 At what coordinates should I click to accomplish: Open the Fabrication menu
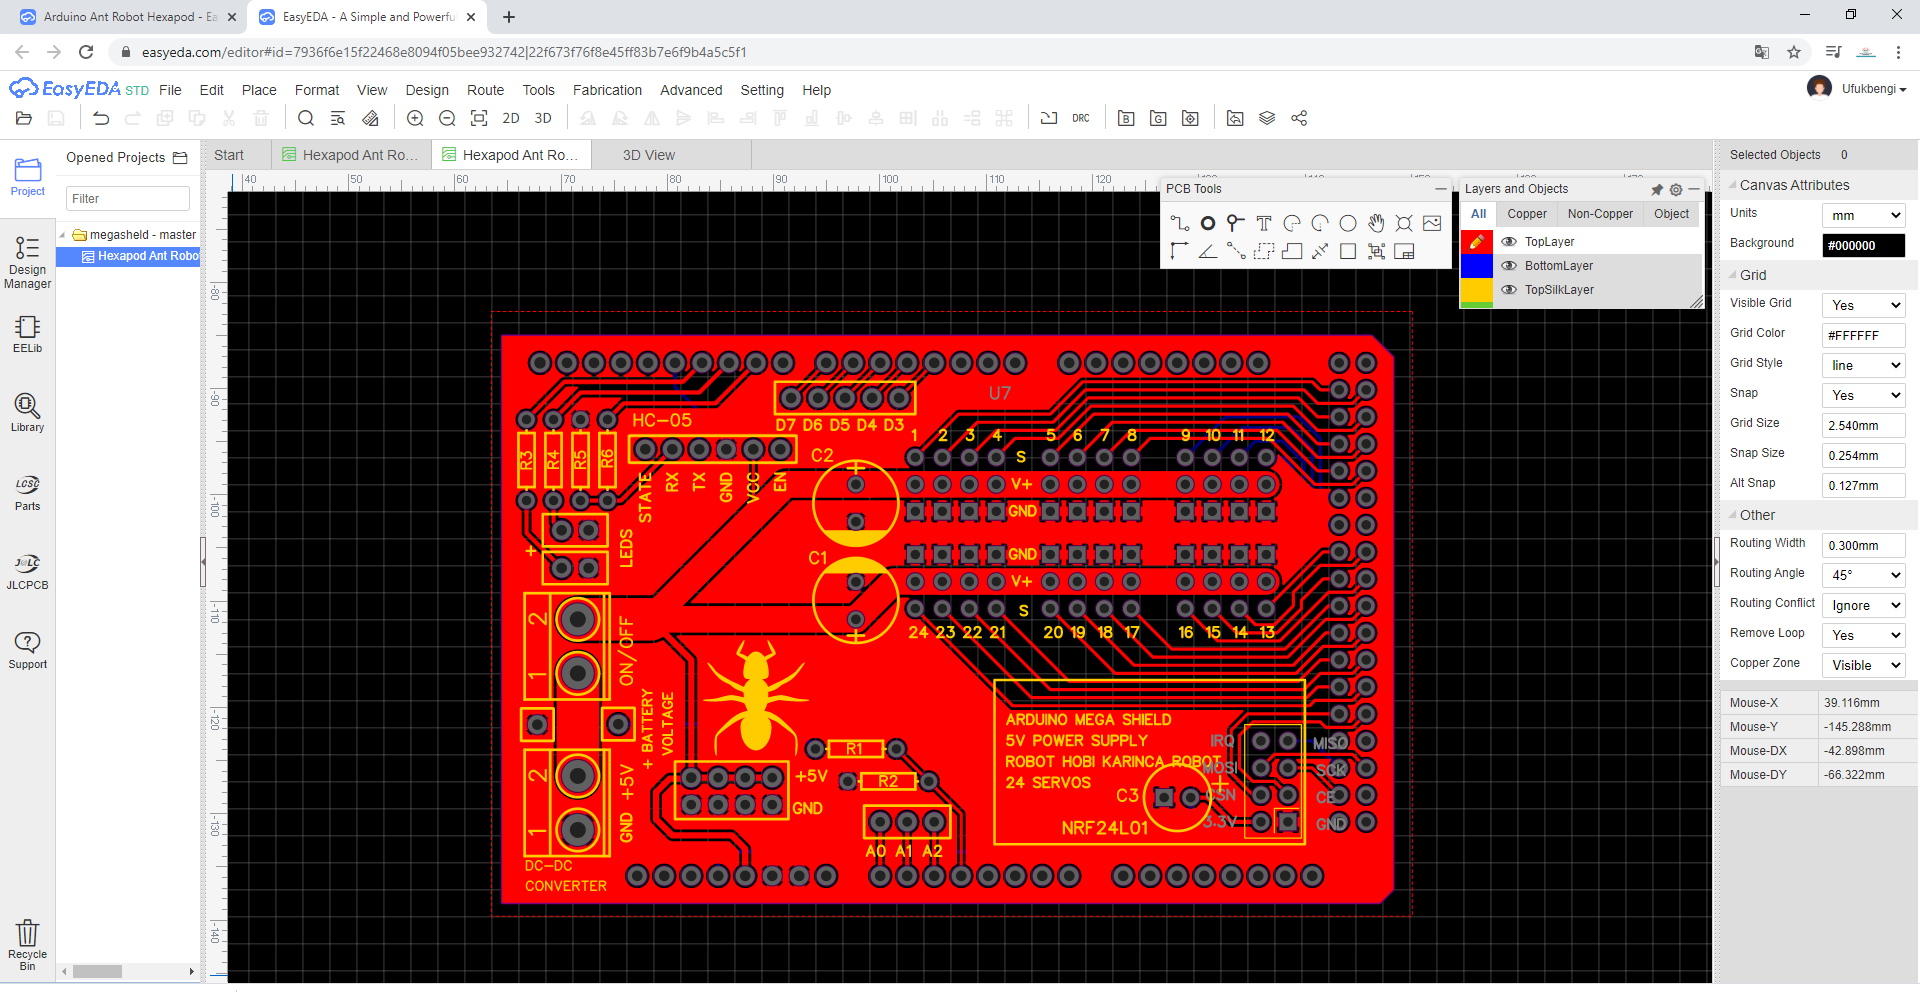(x=607, y=90)
